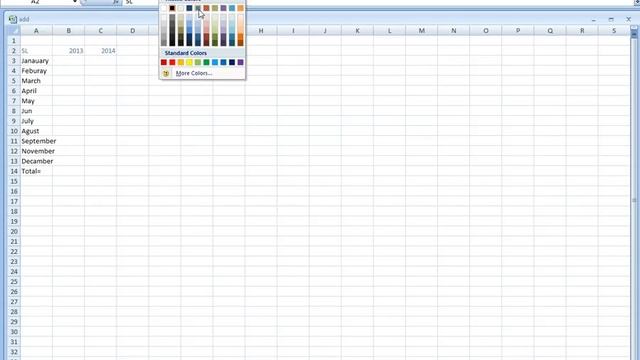640x360 pixels.
Task: Select row 14 header
Action: [14, 171]
